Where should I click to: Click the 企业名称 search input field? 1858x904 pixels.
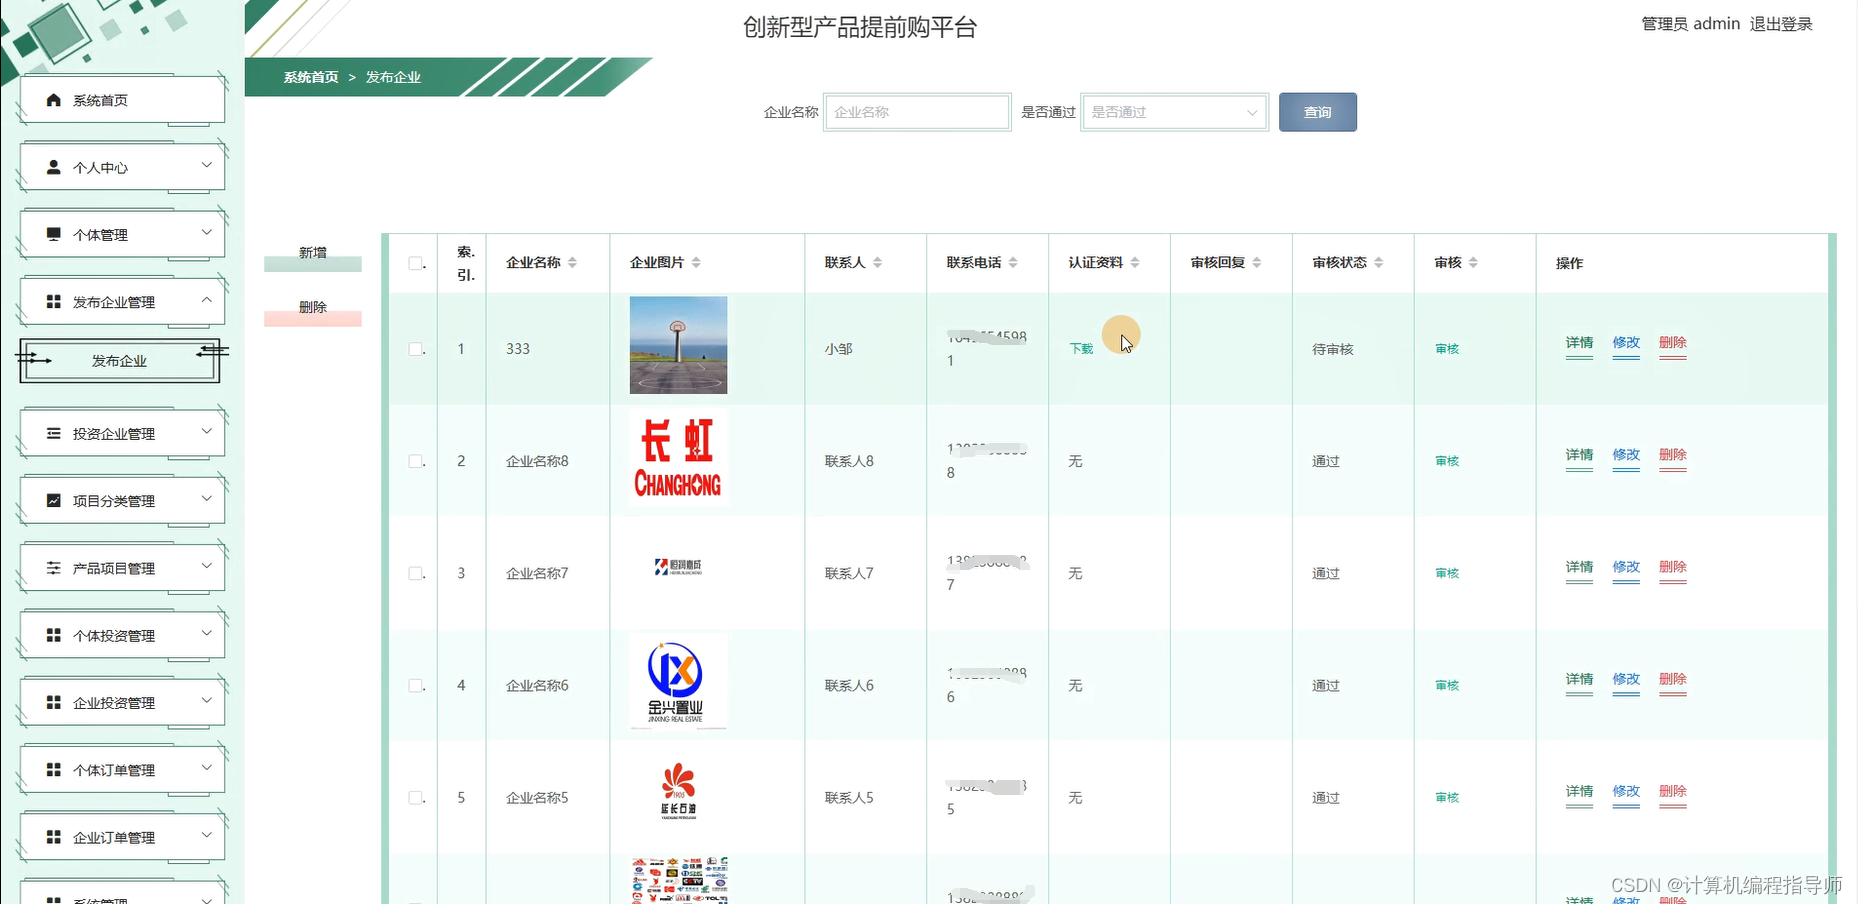[917, 112]
